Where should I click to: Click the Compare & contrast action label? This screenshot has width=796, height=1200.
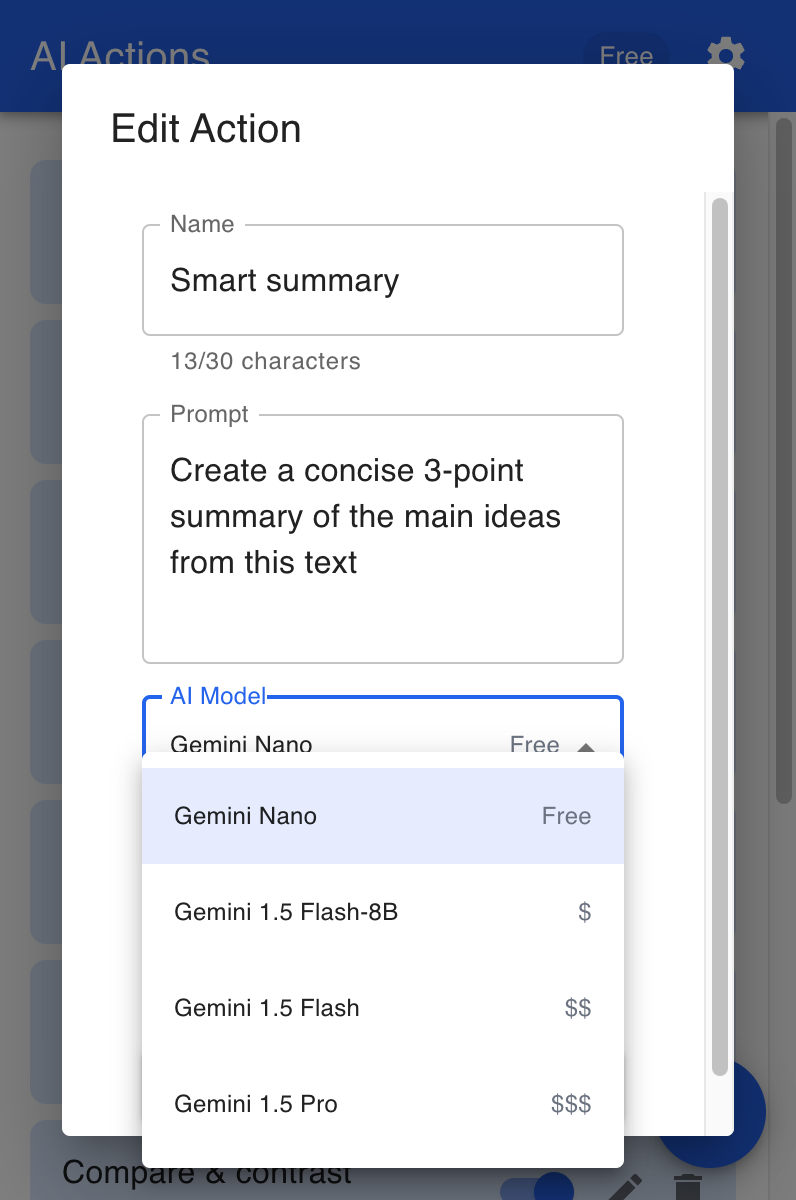pos(207,1174)
